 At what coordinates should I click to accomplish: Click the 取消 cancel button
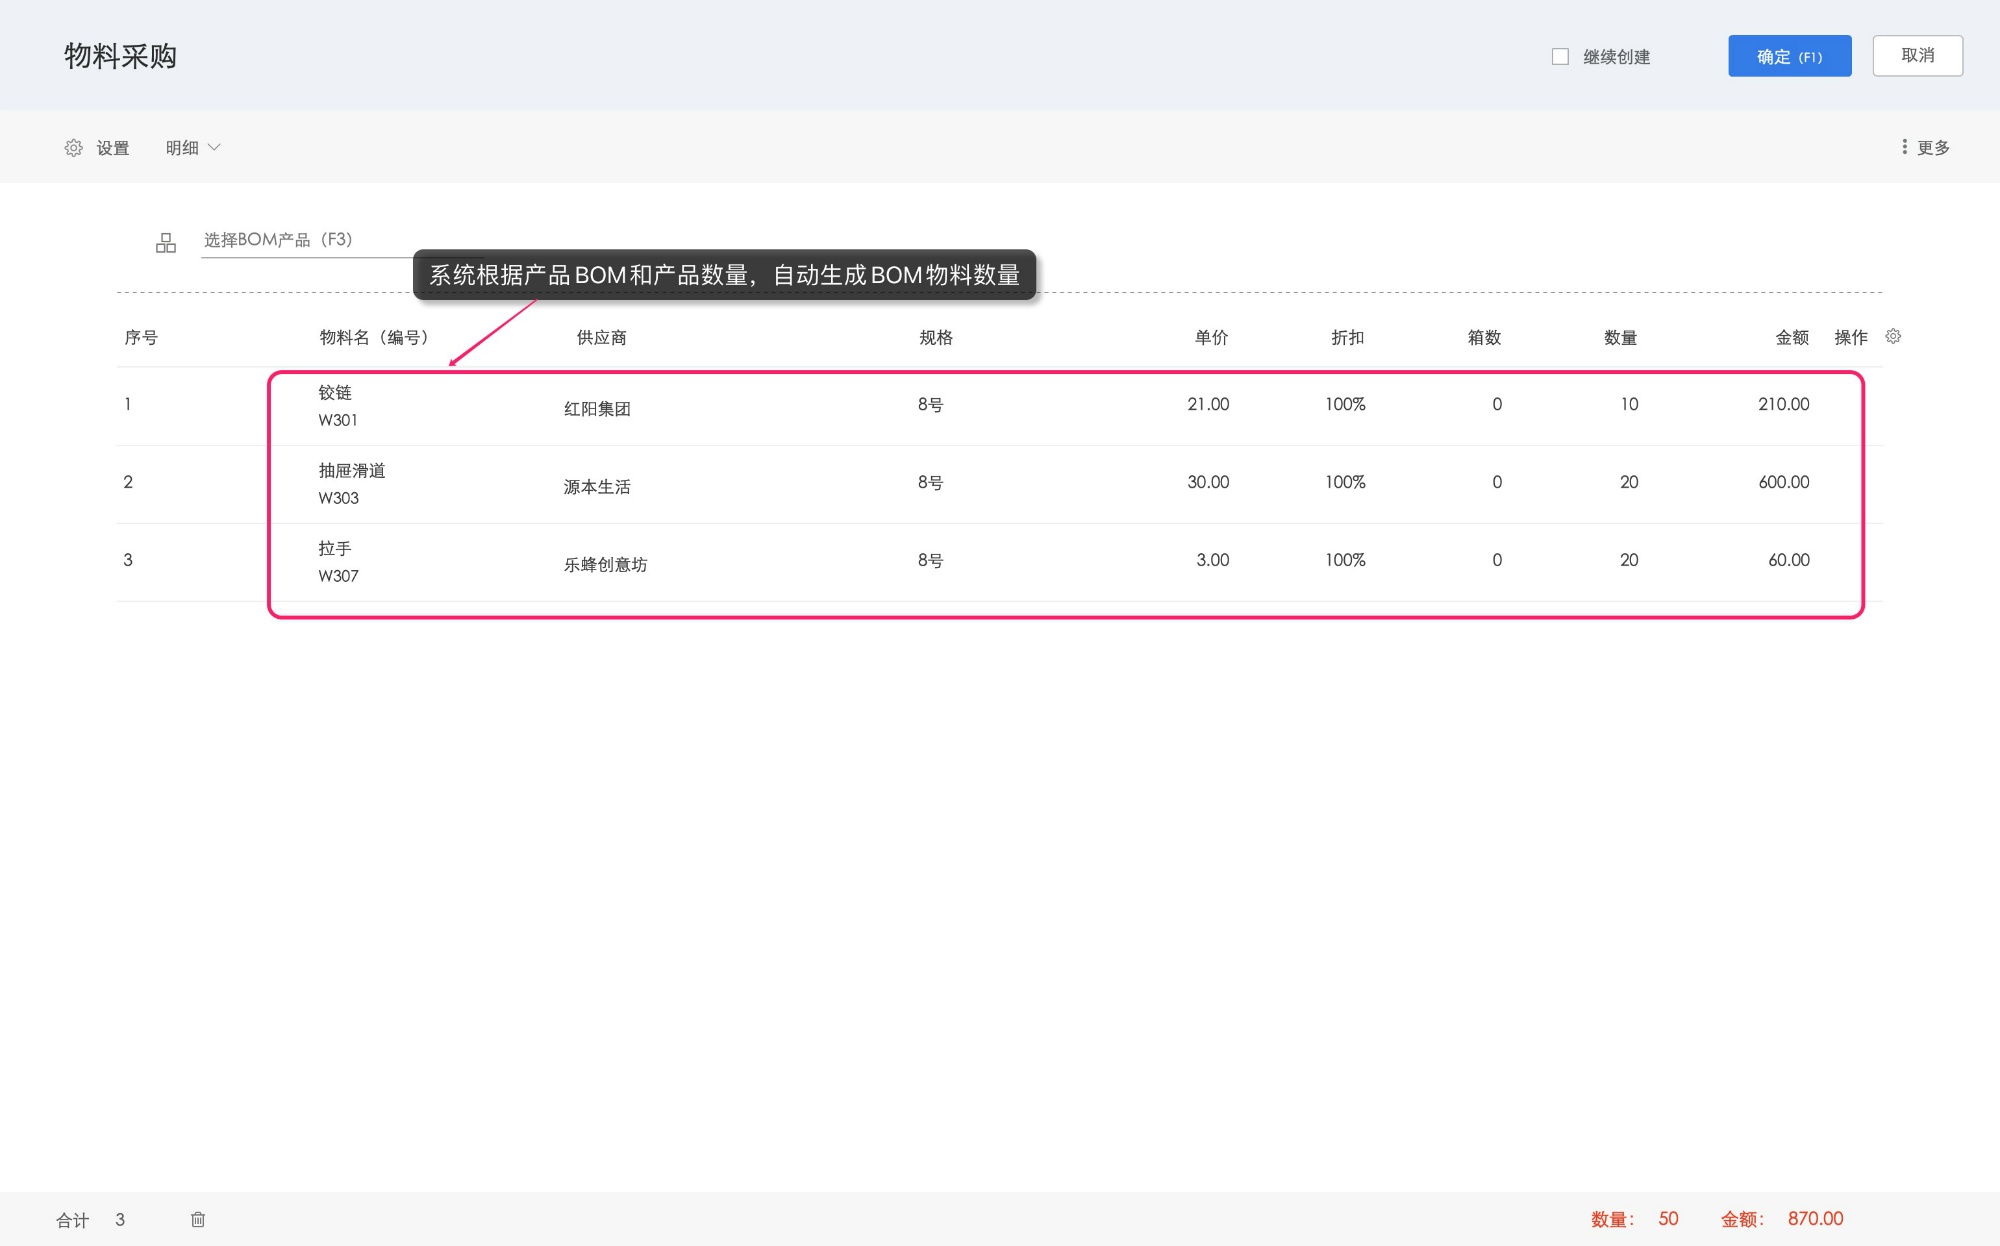[1917, 56]
